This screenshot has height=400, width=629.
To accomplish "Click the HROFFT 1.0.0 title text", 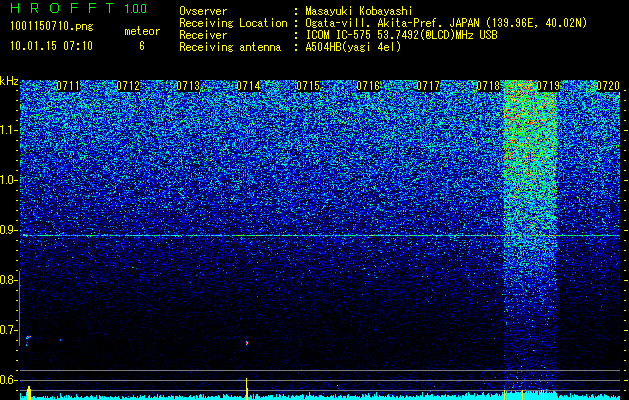I will pyautogui.click(x=78, y=8).
